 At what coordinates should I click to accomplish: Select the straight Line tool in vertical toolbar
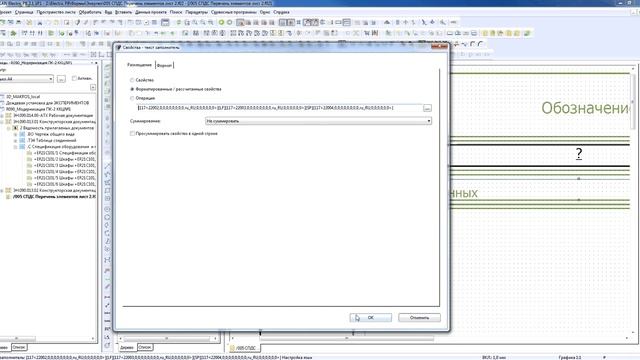click(107, 166)
